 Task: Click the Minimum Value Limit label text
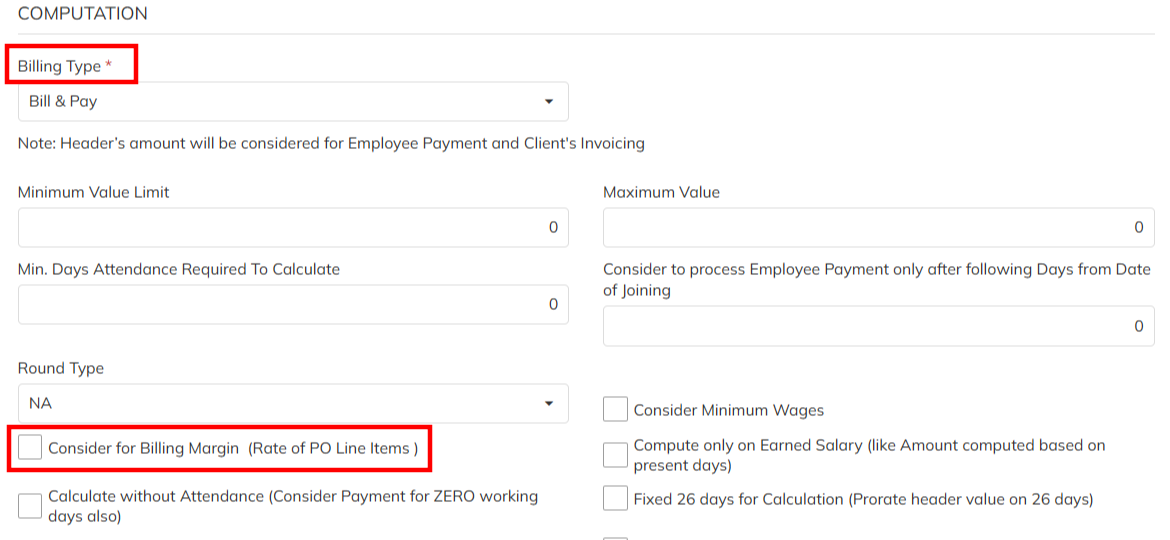pyautogui.click(x=94, y=192)
